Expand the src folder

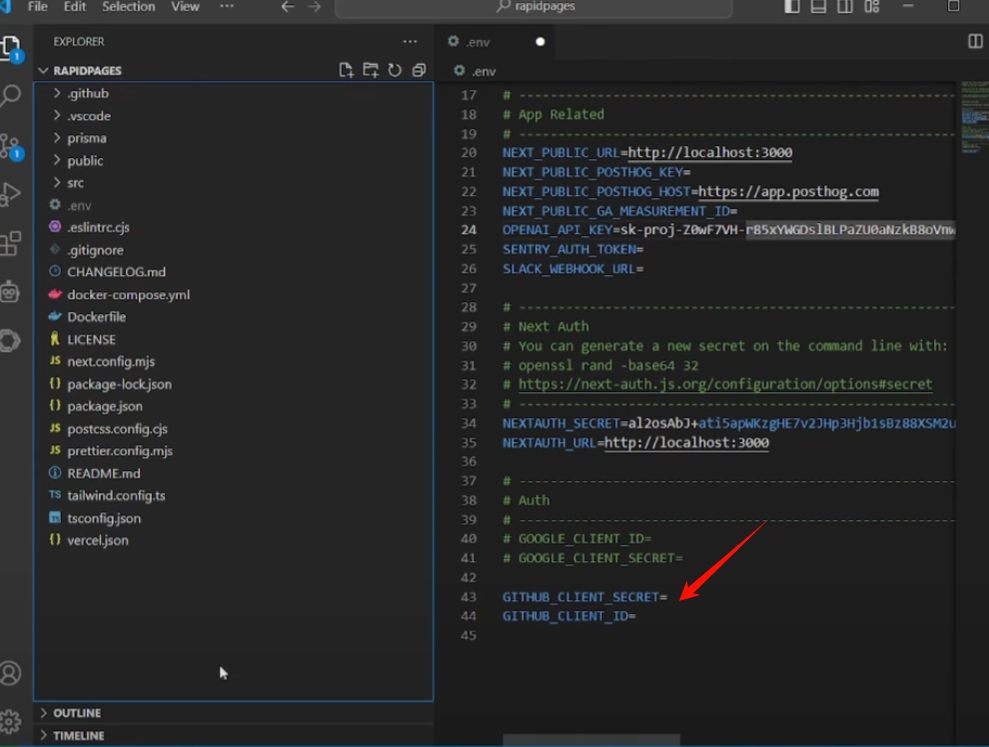[75, 183]
